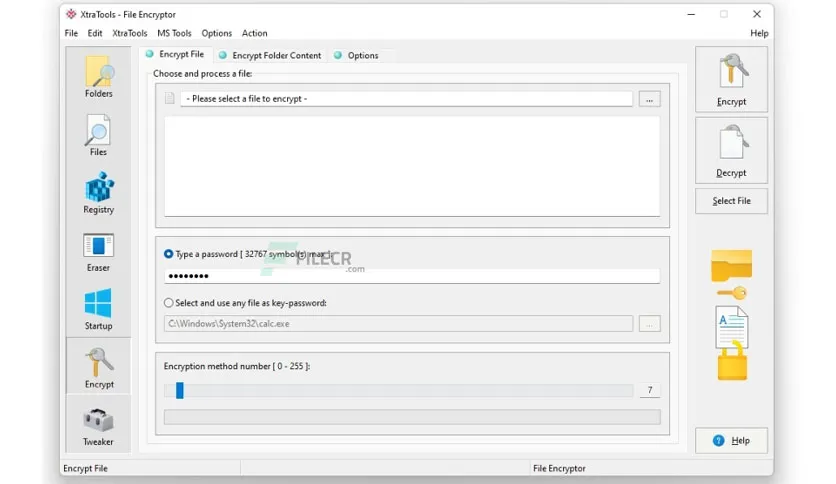Click the folder-key-document-lock illustration
This screenshot has width=836, height=484.
pos(732,314)
